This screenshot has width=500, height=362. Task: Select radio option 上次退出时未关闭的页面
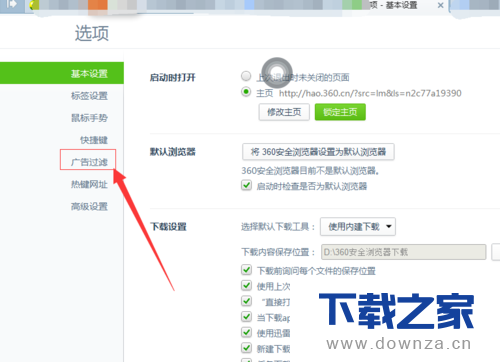click(x=246, y=76)
